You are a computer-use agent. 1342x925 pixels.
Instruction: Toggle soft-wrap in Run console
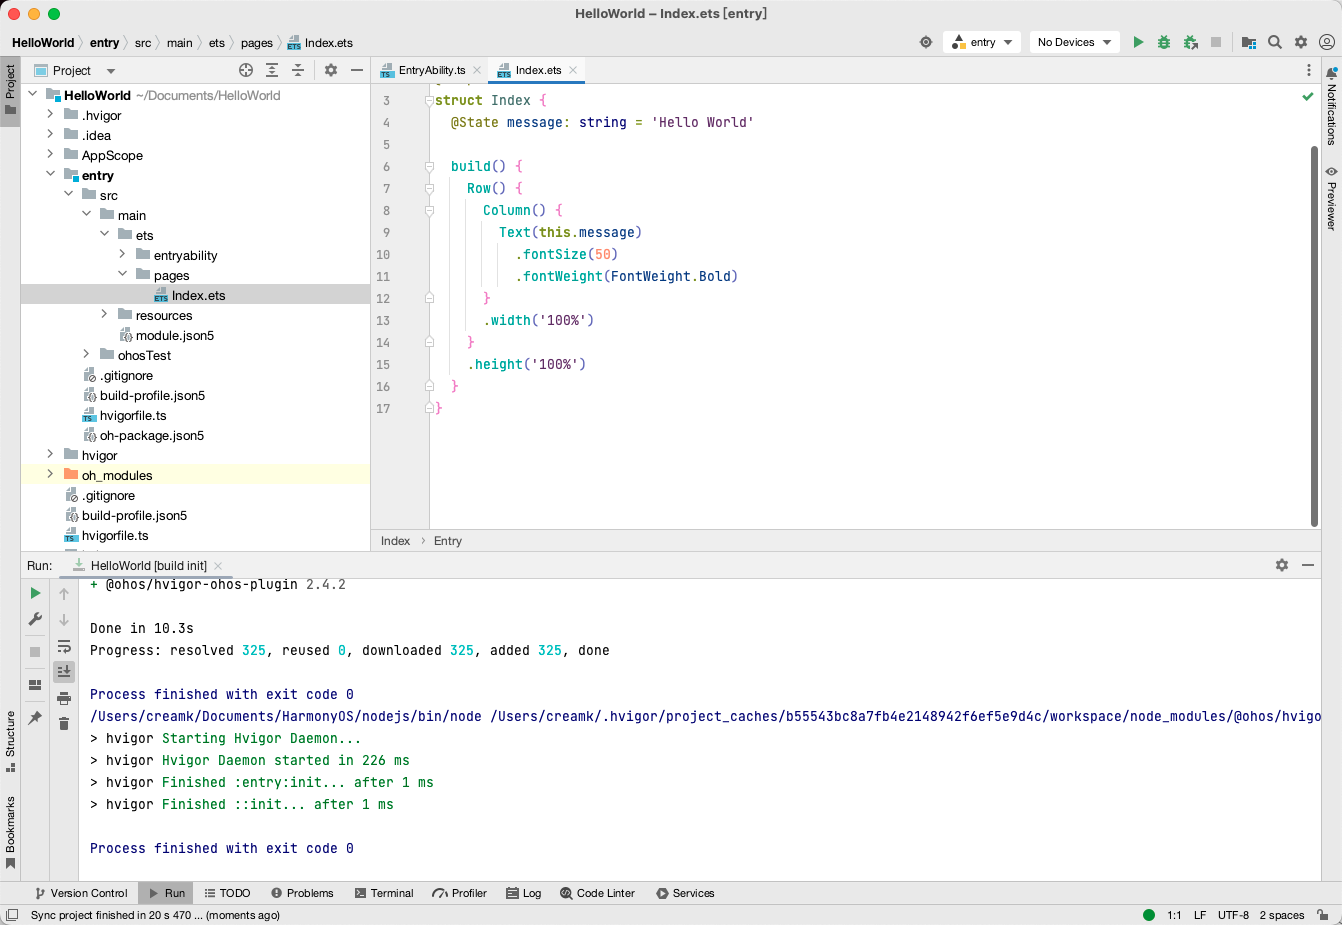64,646
